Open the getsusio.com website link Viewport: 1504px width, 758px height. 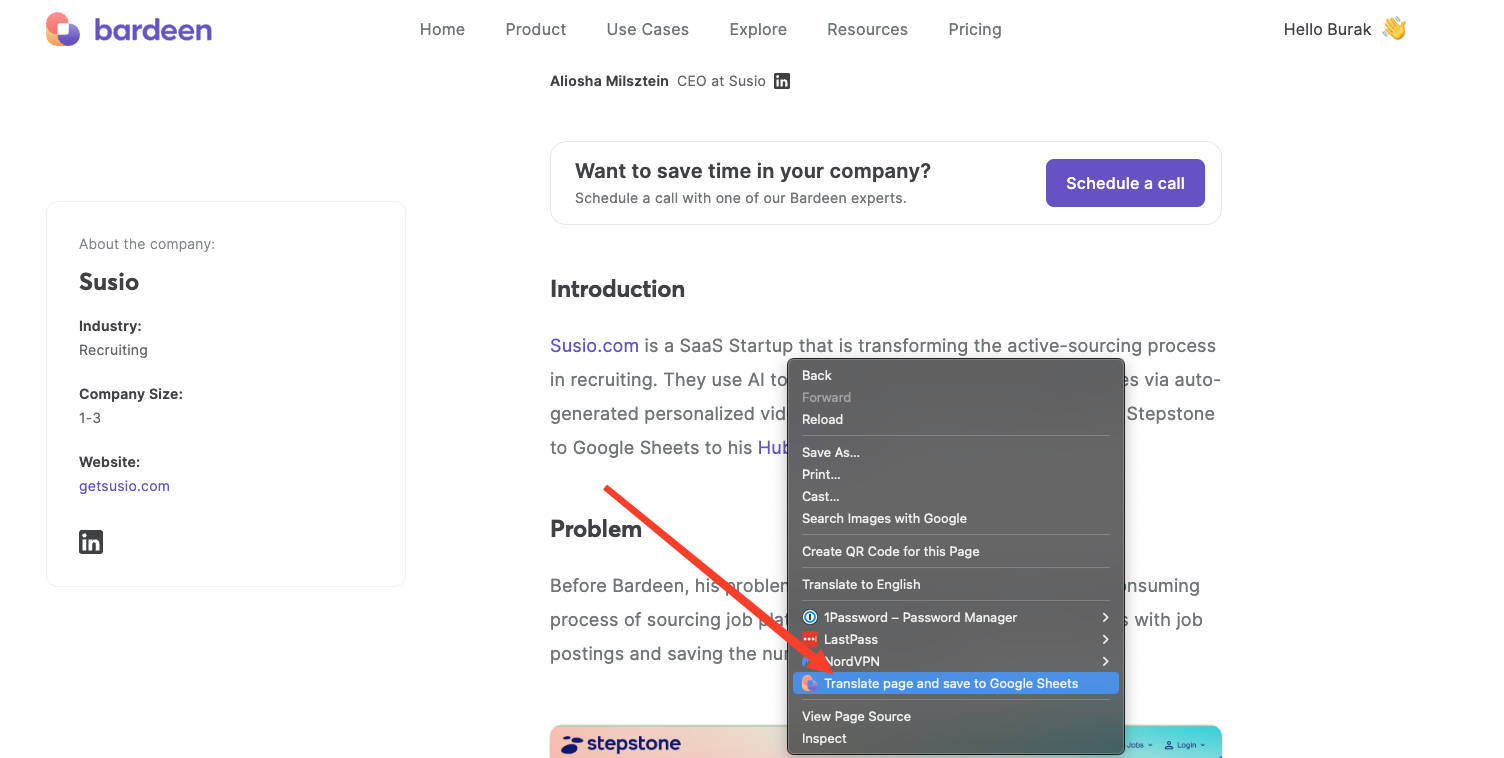point(124,486)
